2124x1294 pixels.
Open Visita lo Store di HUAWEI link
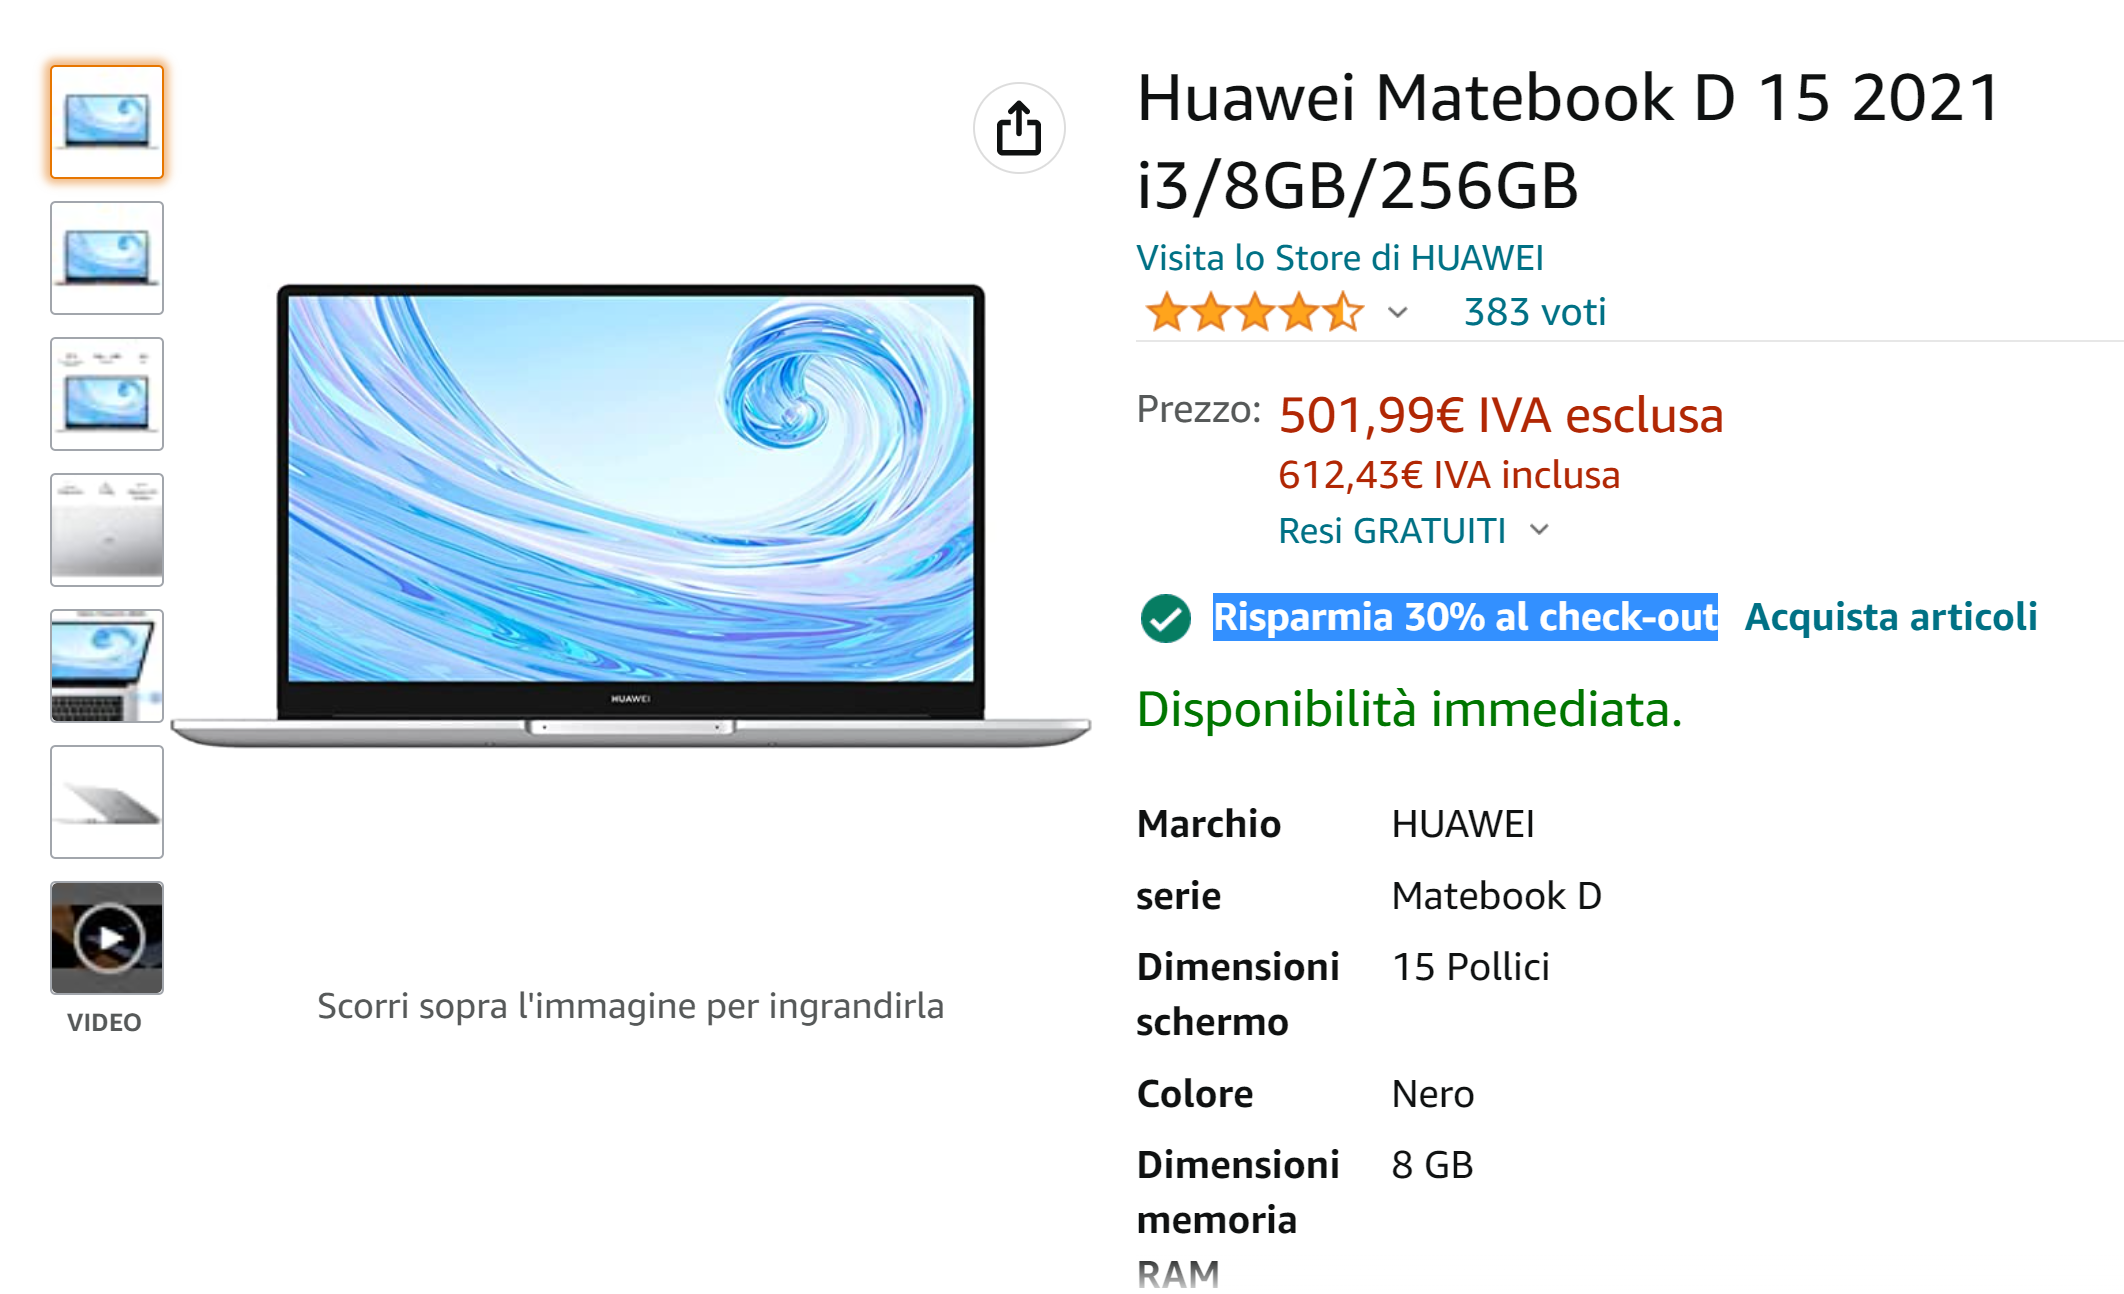[1340, 258]
